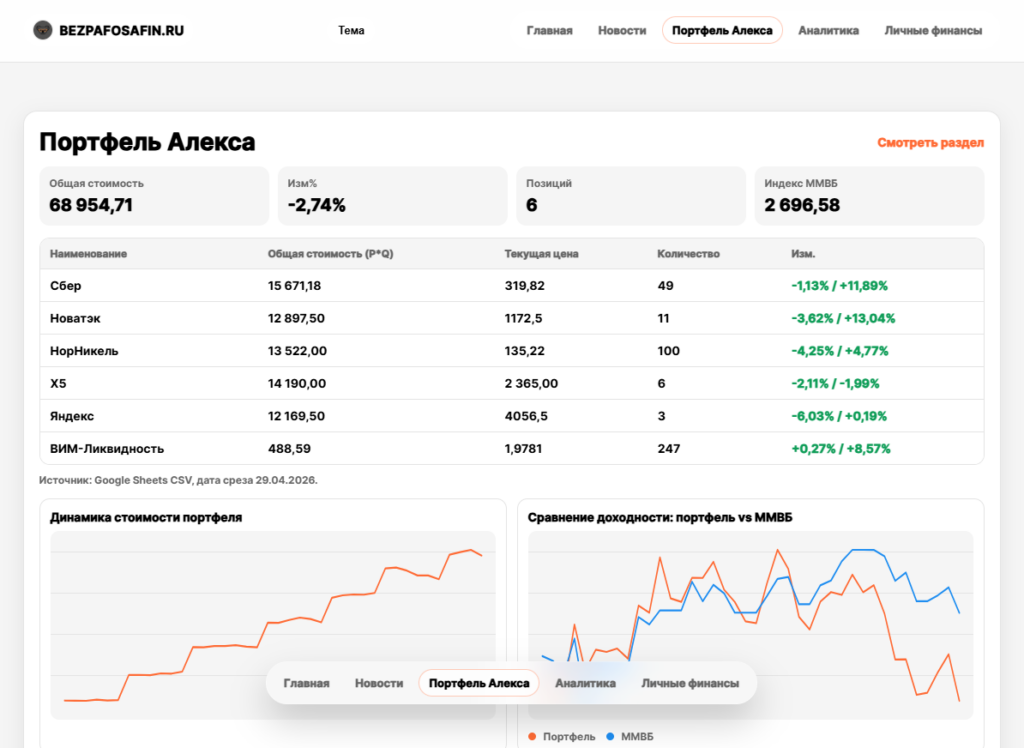Click Новатэк total value 12 897,50

(296, 318)
